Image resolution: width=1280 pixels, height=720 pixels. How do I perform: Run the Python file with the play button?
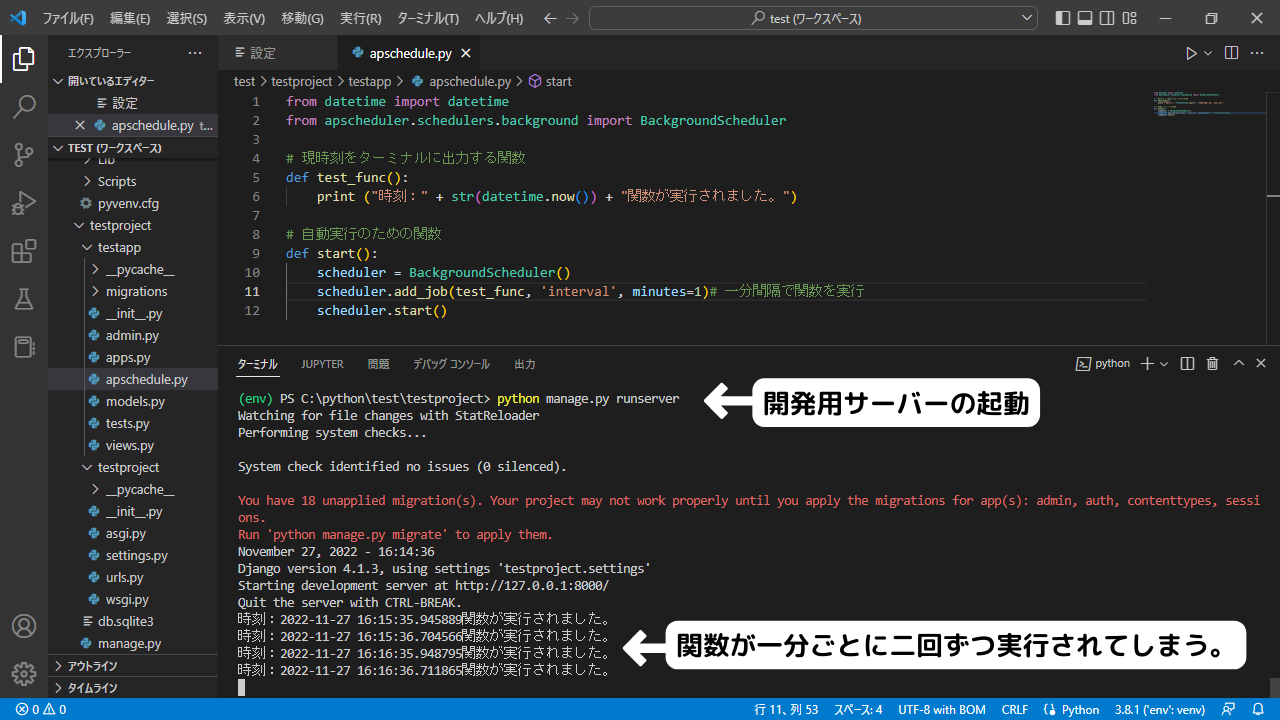click(1191, 53)
